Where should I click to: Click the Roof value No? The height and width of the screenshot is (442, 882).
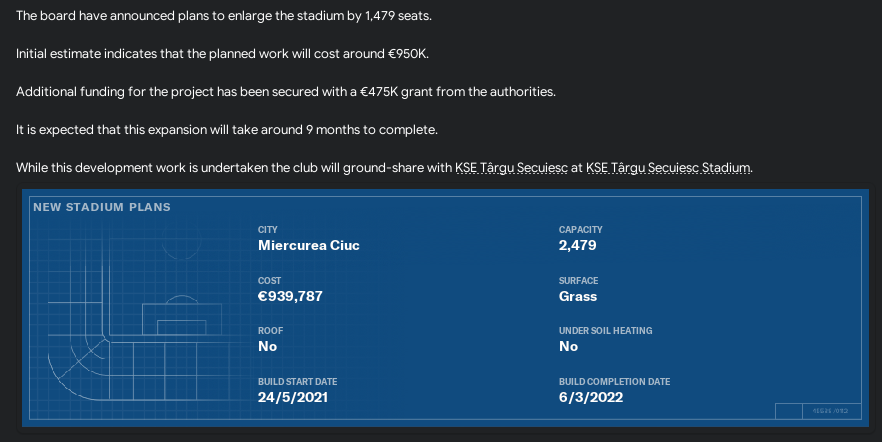point(267,346)
